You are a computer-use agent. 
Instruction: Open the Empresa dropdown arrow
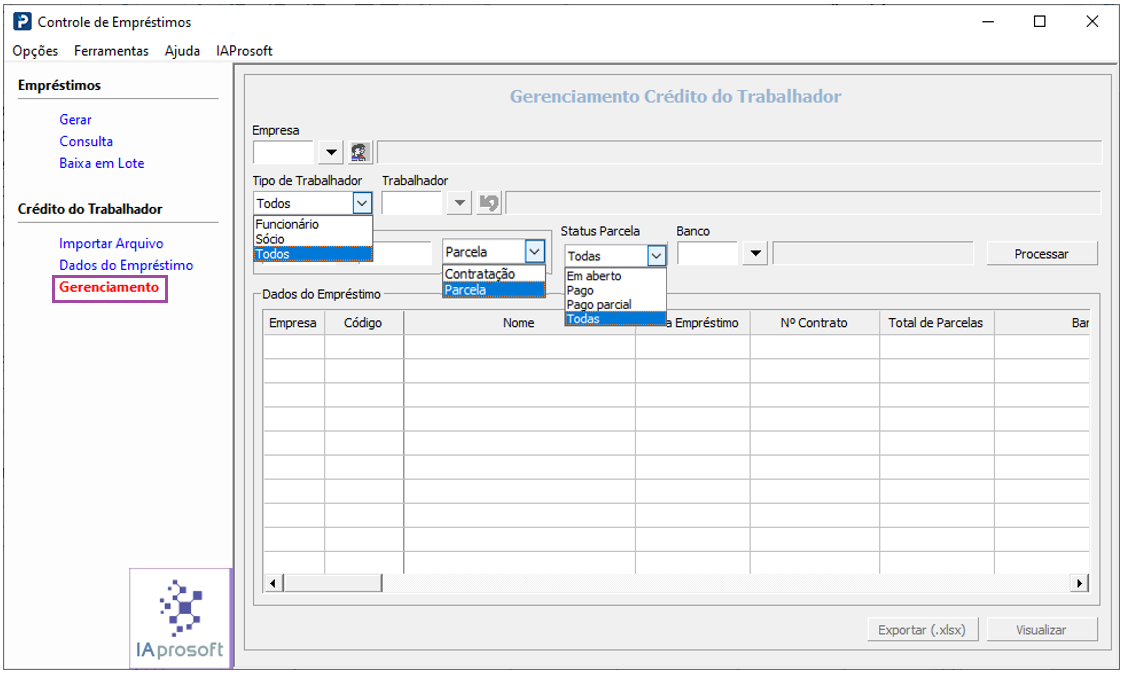click(x=331, y=152)
